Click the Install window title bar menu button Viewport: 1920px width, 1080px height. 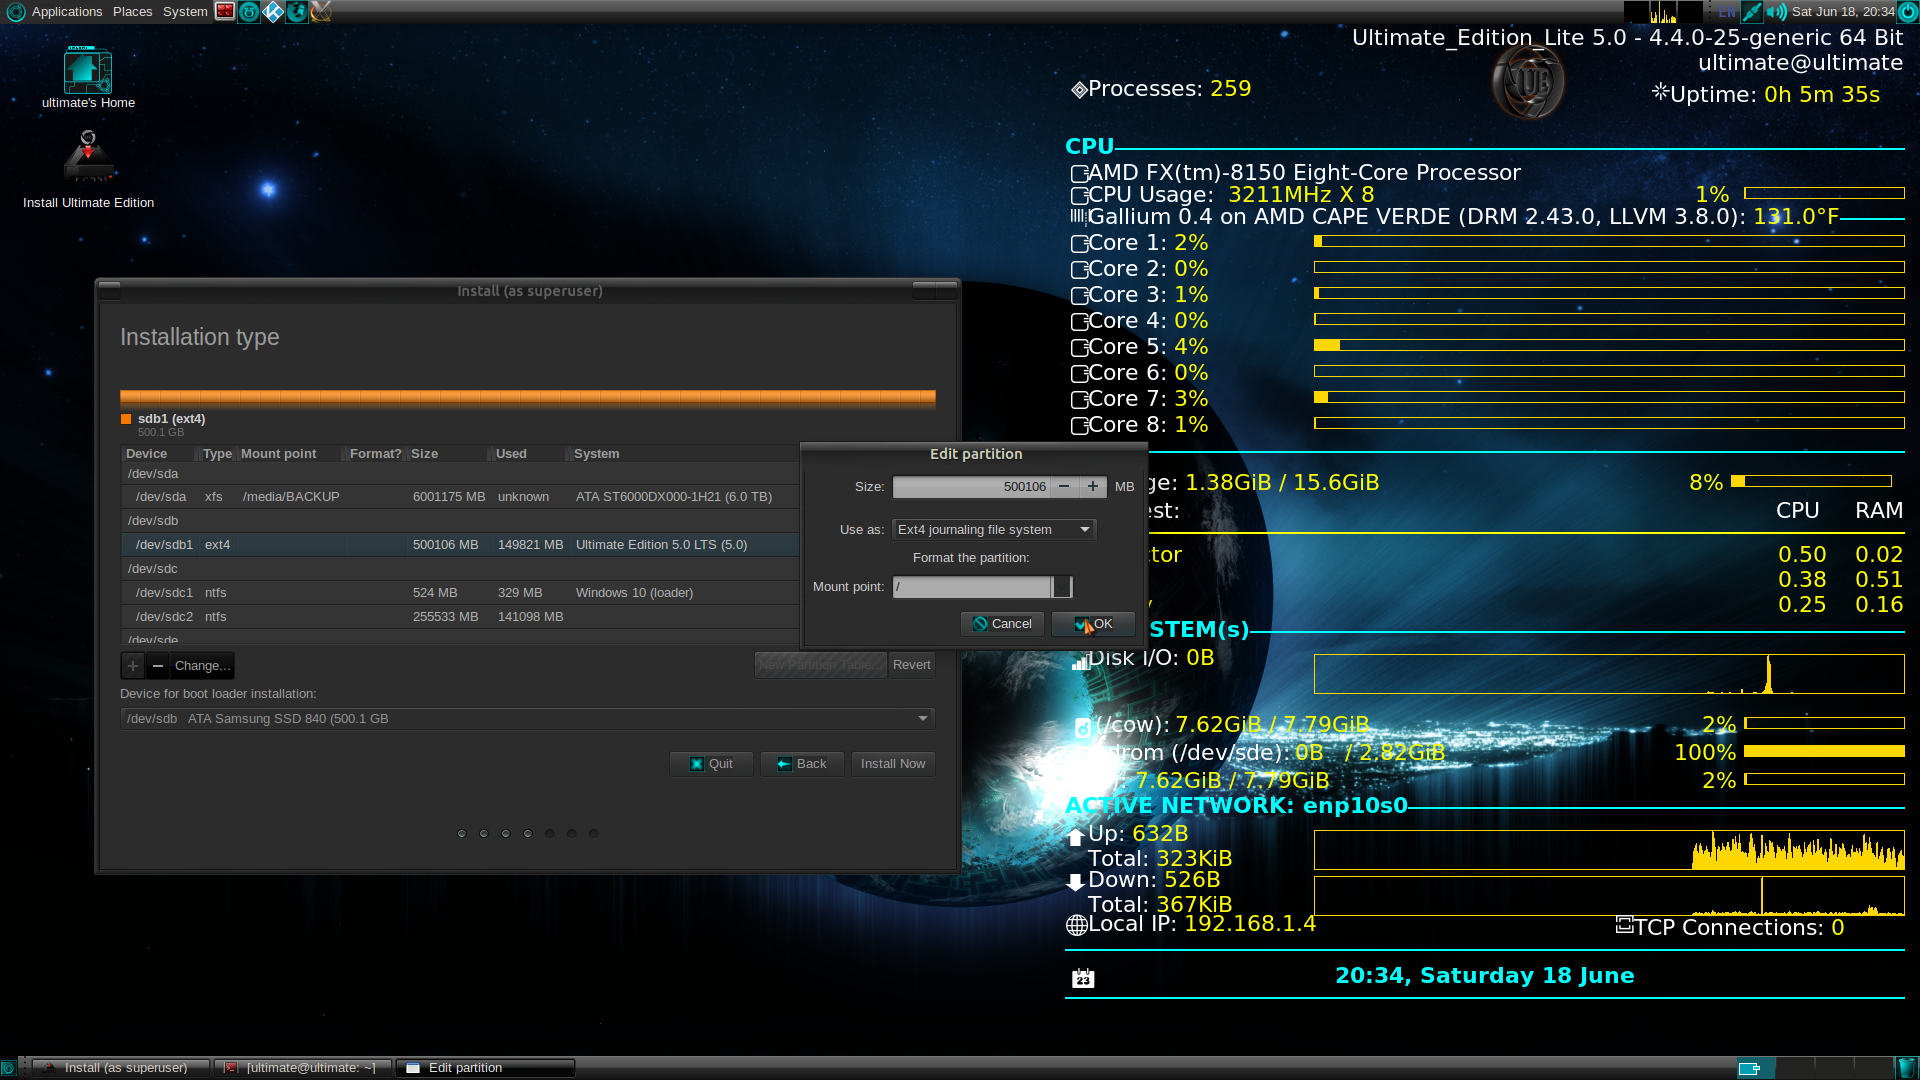coord(110,290)
